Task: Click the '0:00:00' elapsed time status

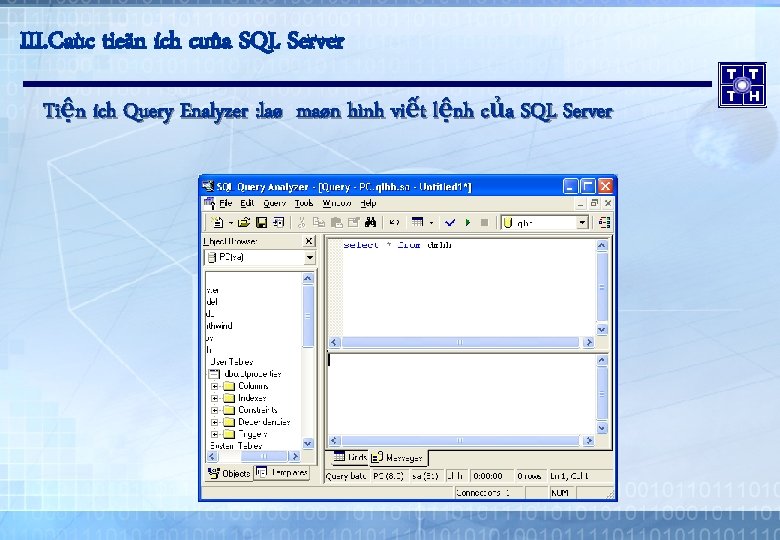Action: [488, 476]
